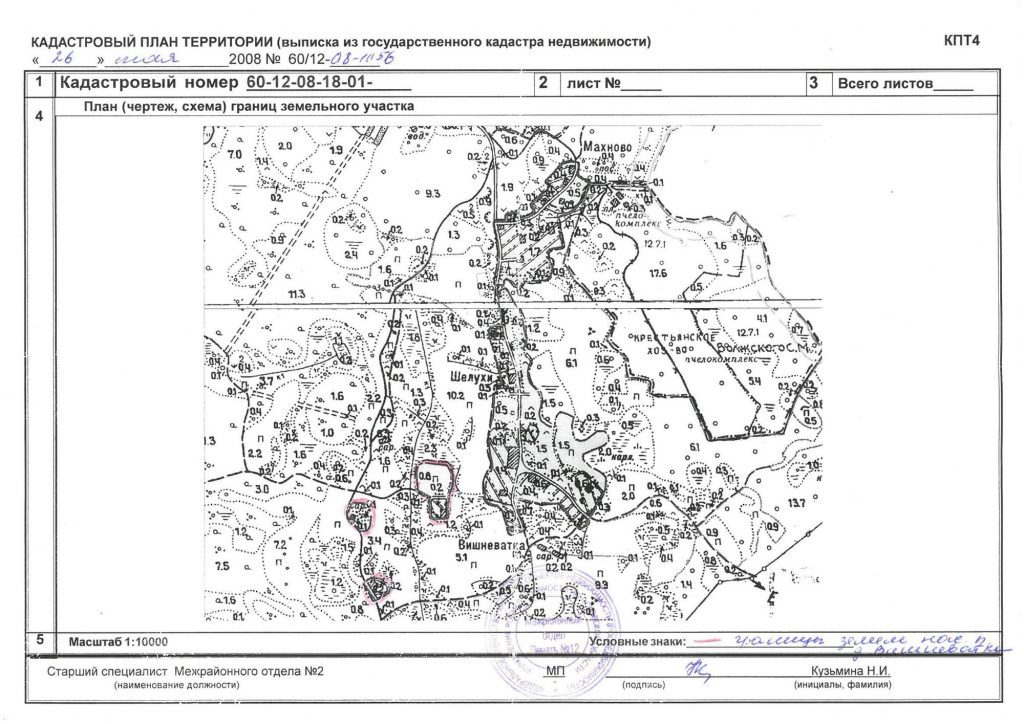1024x724 pixels.
Task: Click row number 4 plan section cell
Action: (x=39, y=116)
